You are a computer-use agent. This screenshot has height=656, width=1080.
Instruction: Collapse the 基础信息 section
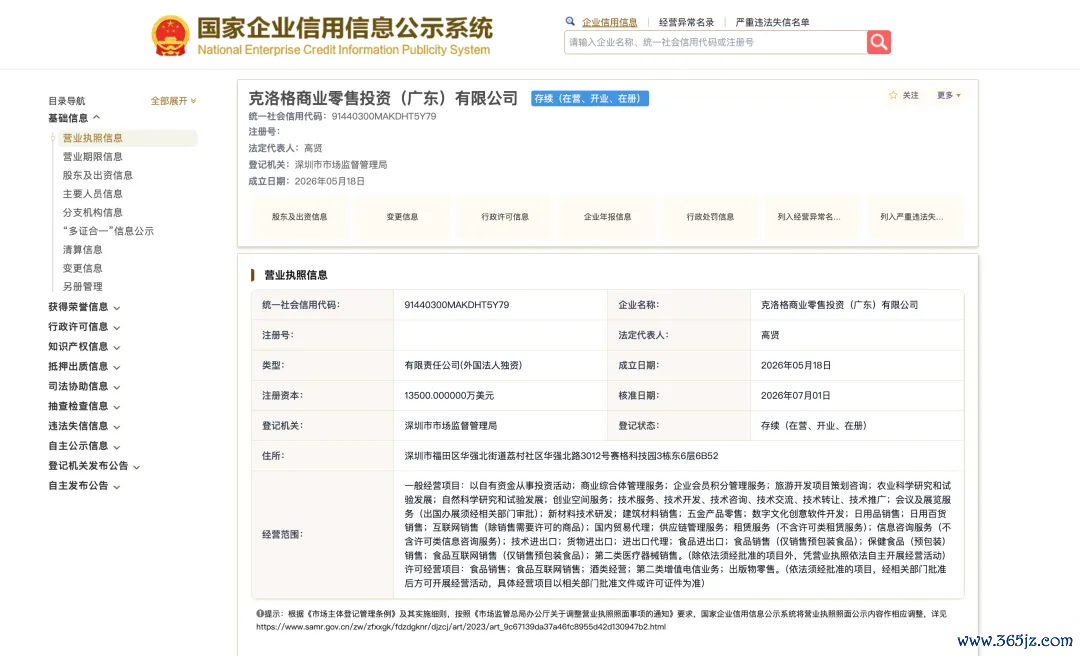pos(74,118)
